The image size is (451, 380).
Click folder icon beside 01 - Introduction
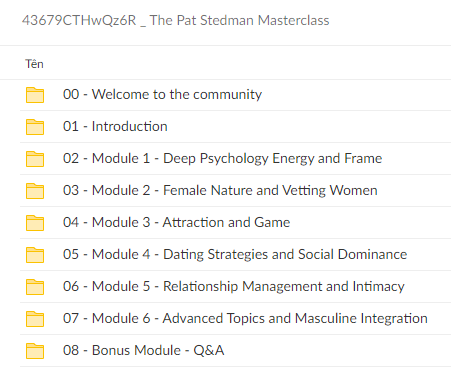pos(35,127)
